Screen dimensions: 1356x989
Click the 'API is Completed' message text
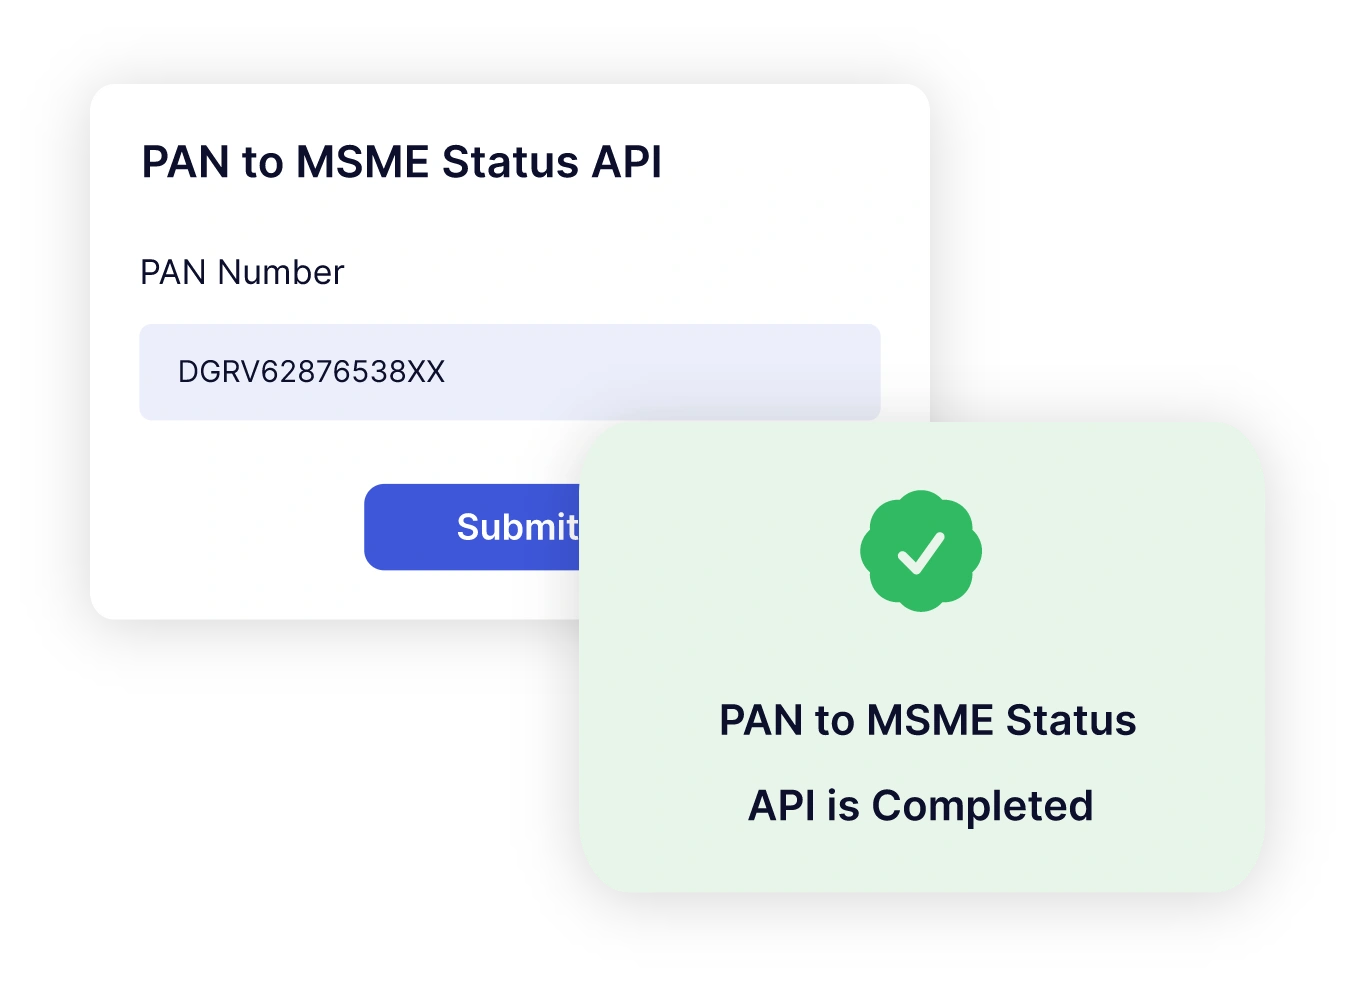[x=921, y=806]
